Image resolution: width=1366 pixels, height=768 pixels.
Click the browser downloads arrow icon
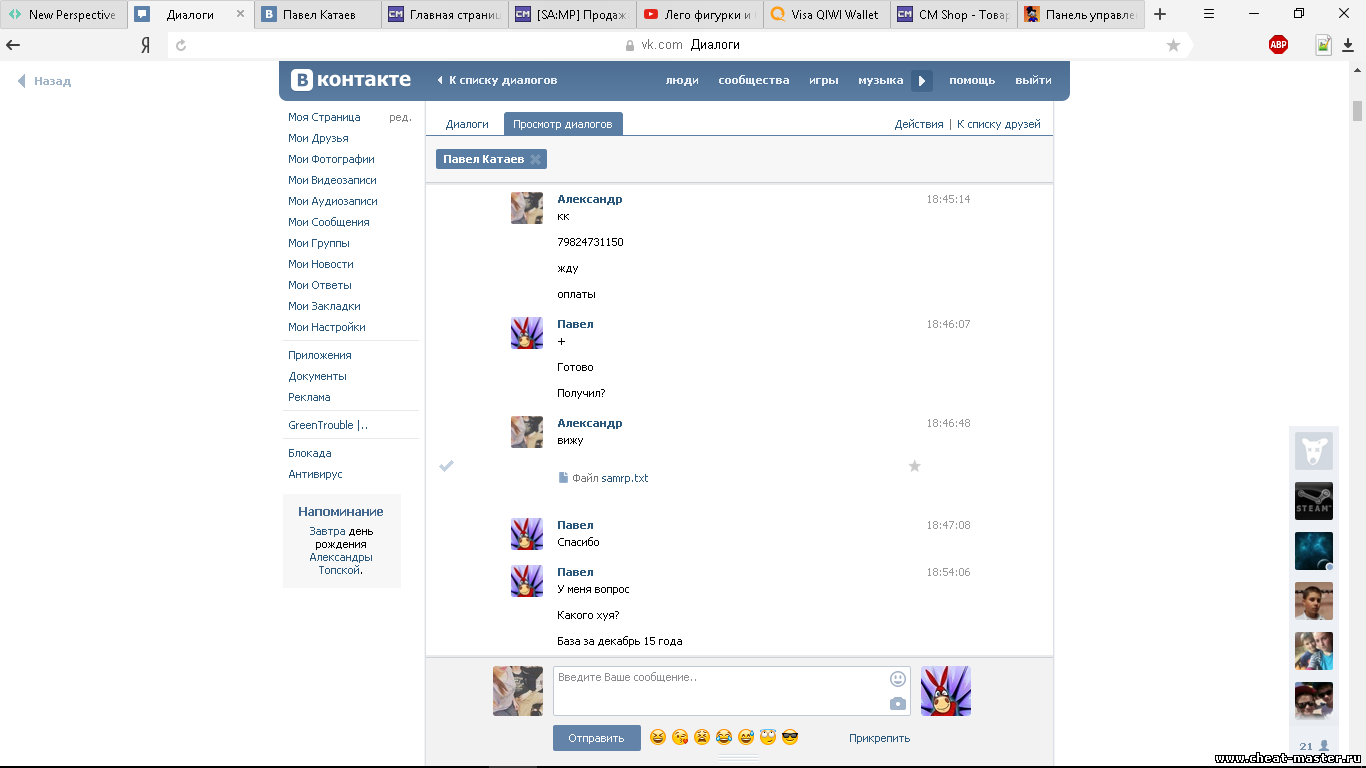point(1347,45)
